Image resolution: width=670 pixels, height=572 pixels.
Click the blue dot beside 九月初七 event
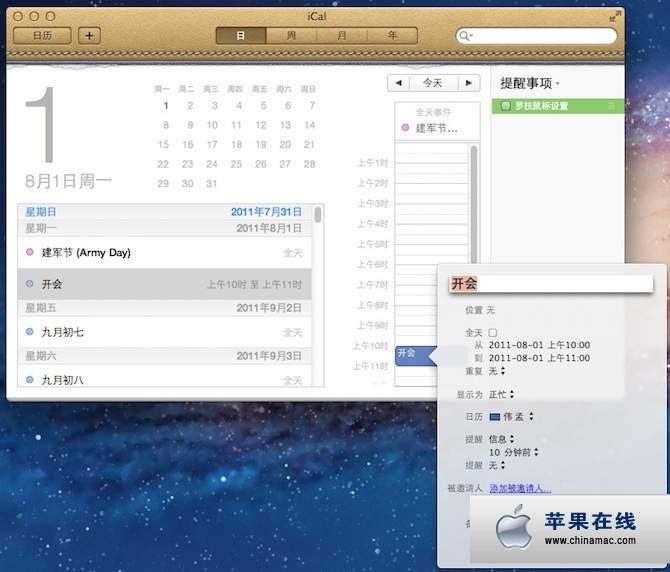[x=30, y=331]
